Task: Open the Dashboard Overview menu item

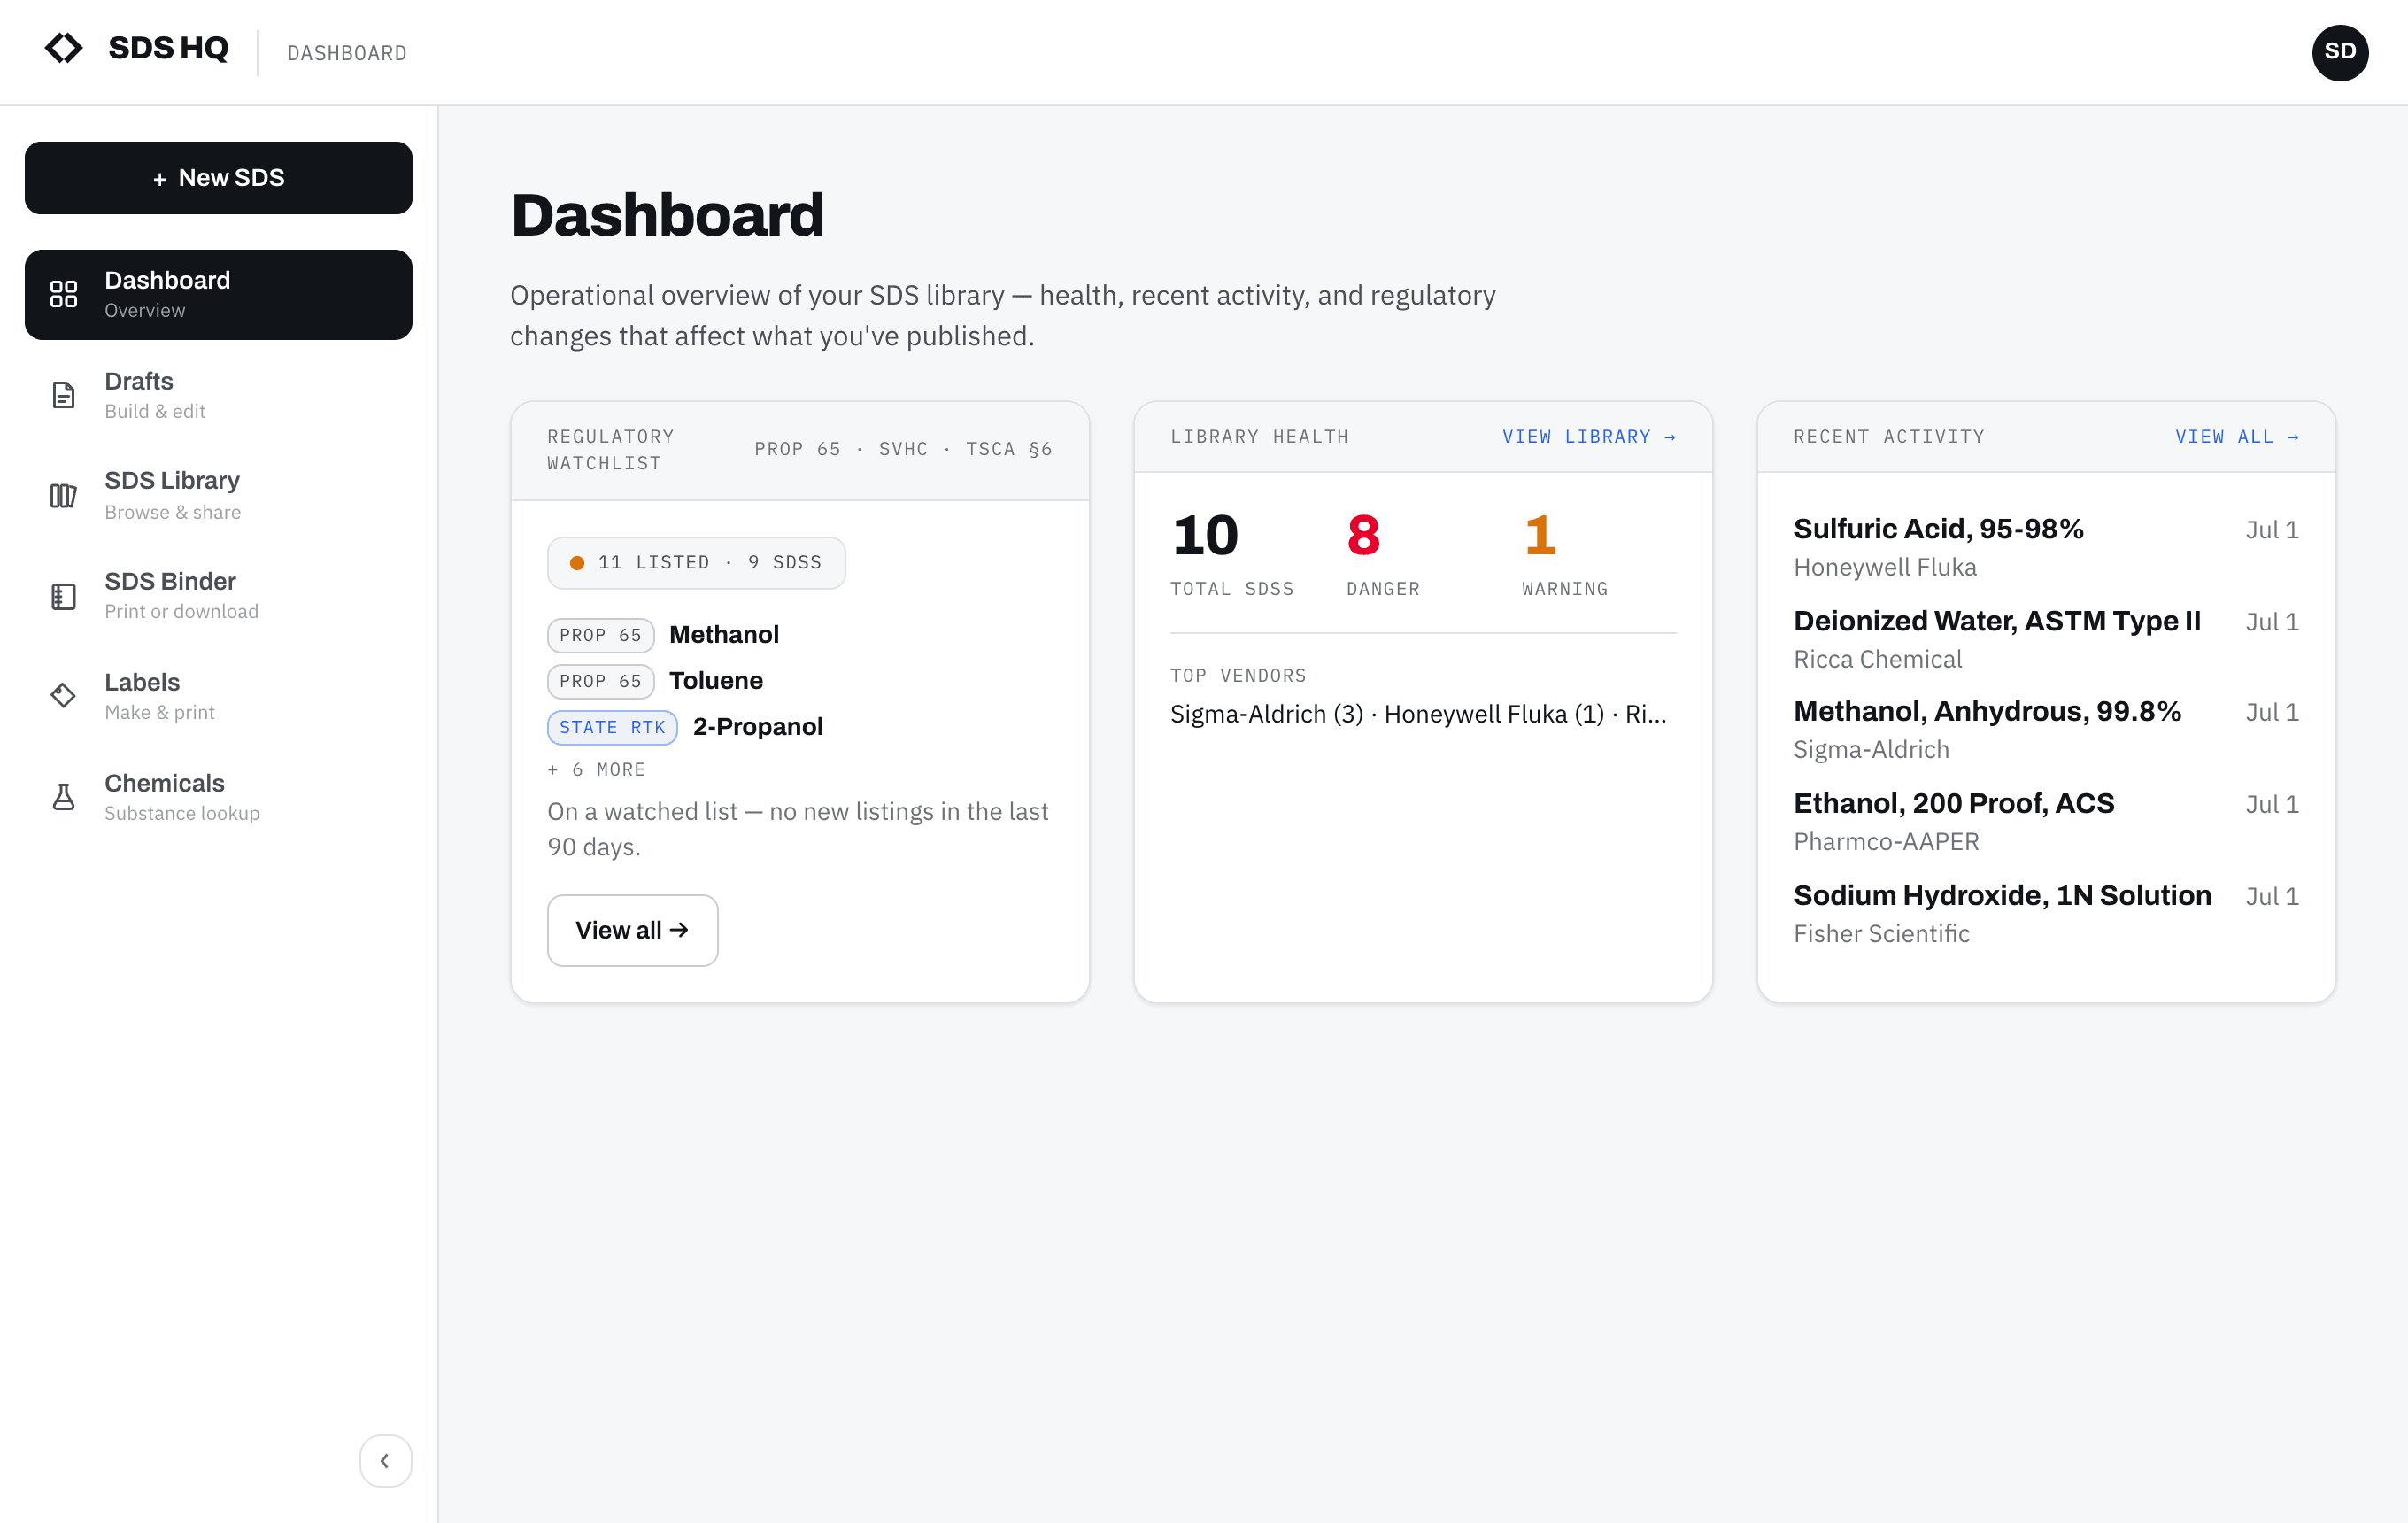Action: pos(218,295)
